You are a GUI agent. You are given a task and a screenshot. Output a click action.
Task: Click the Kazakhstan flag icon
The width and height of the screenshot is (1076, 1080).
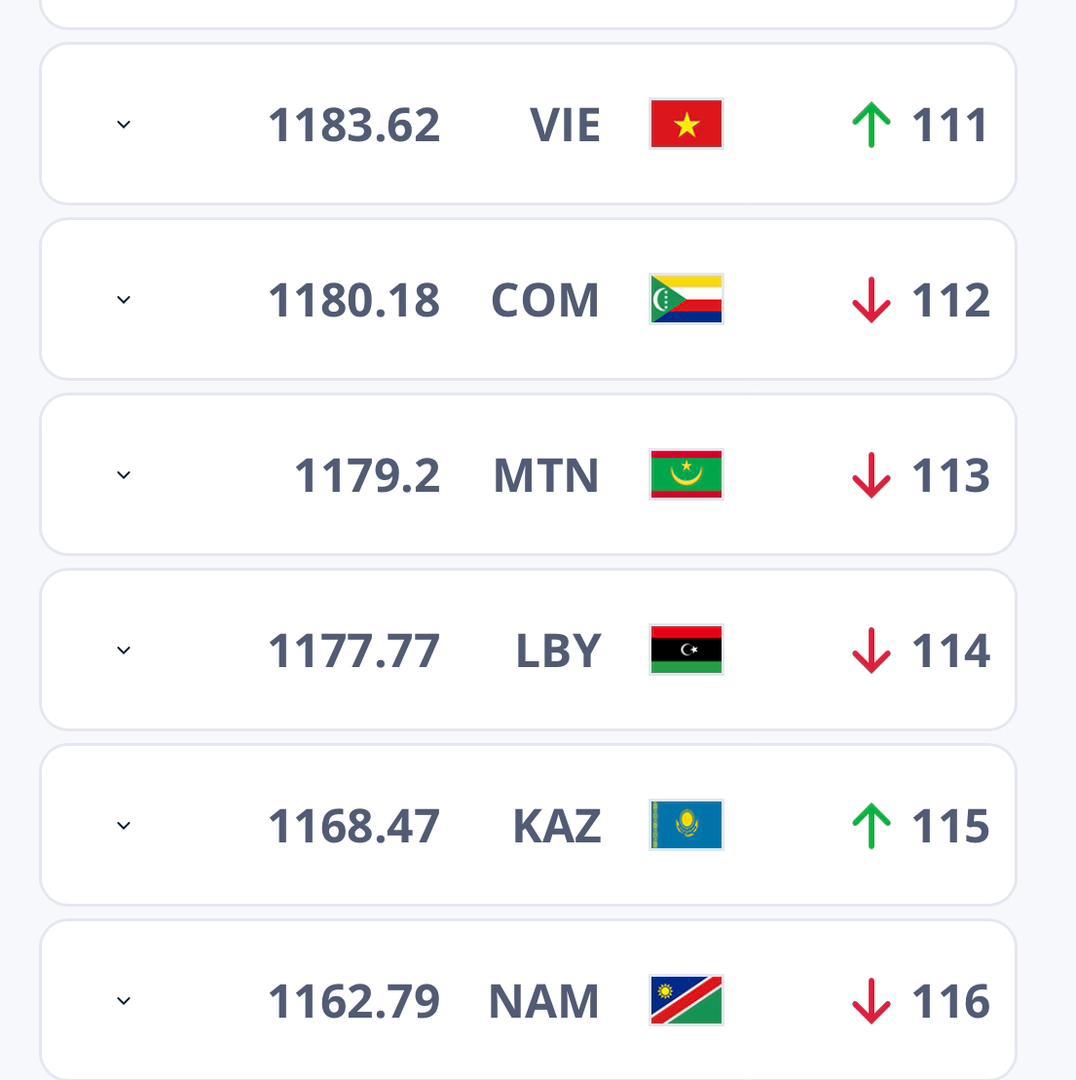(x=686, y=825)
